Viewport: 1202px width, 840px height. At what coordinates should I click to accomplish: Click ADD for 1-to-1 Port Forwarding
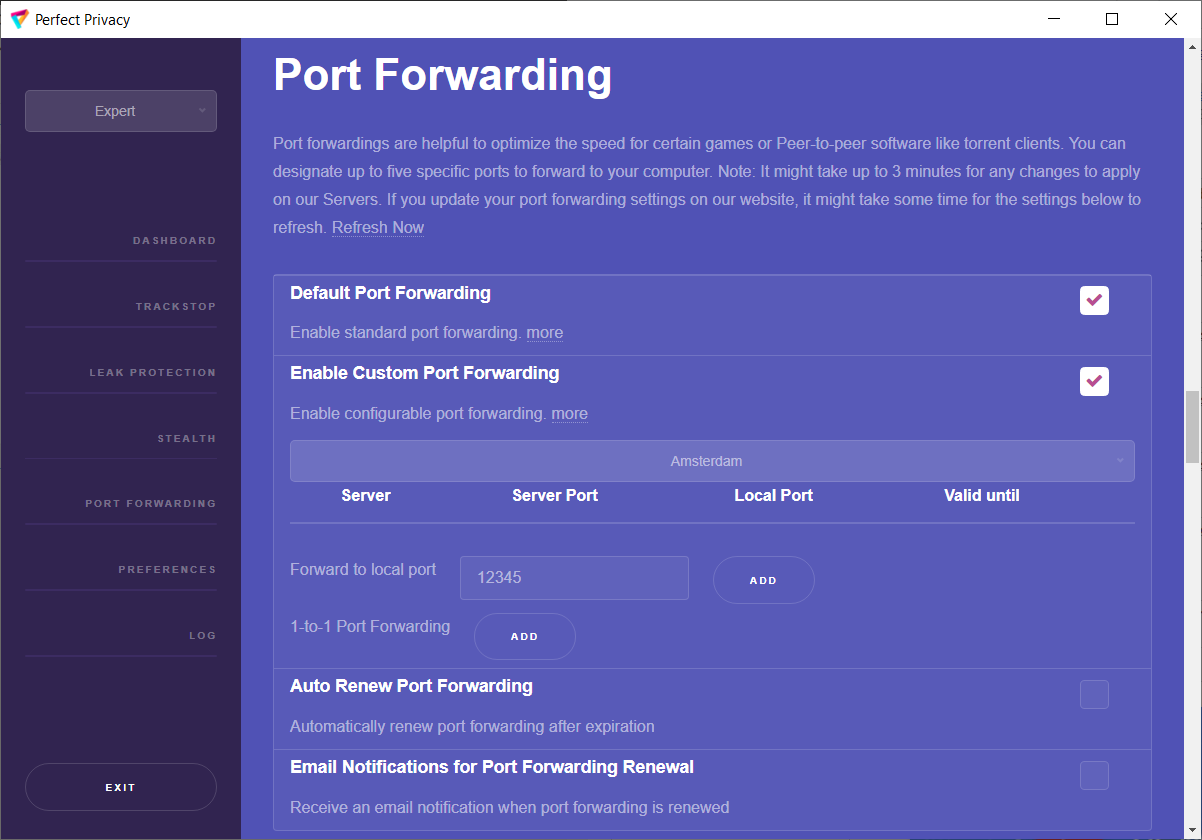point(525,636)
